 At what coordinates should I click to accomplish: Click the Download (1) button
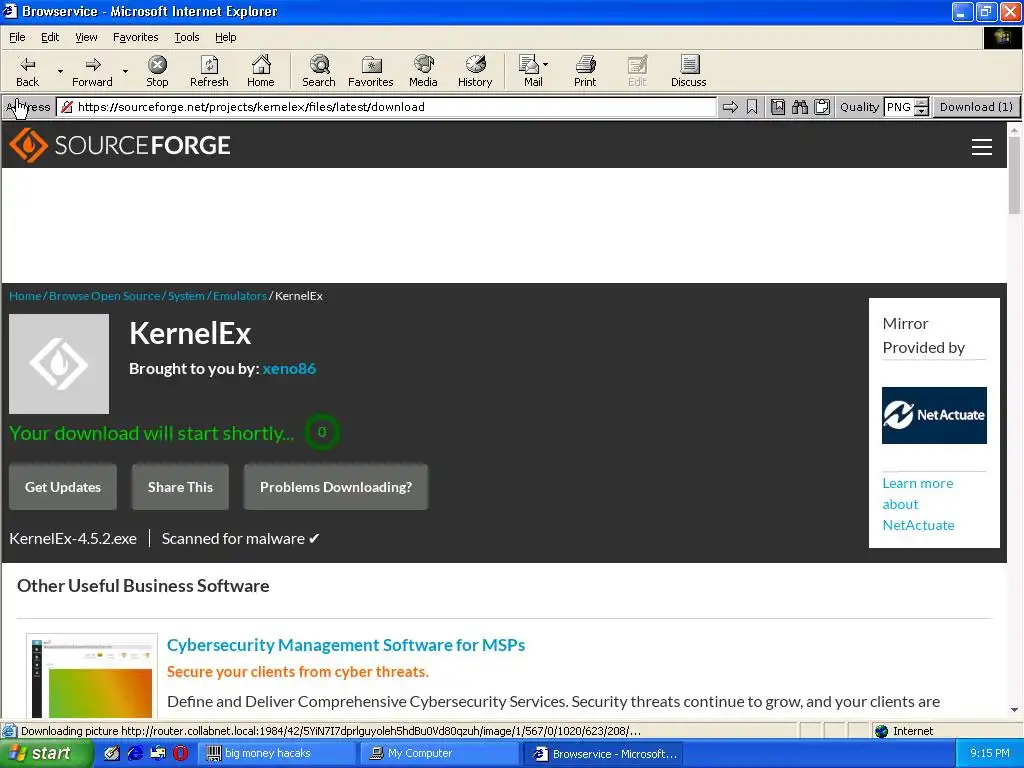(x=976, y=107)
